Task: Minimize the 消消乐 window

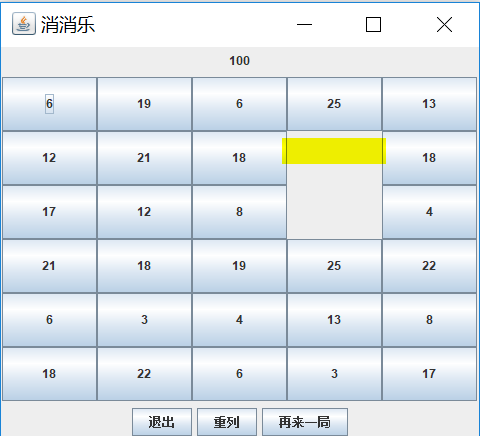Action: click(x=304, y=24)
